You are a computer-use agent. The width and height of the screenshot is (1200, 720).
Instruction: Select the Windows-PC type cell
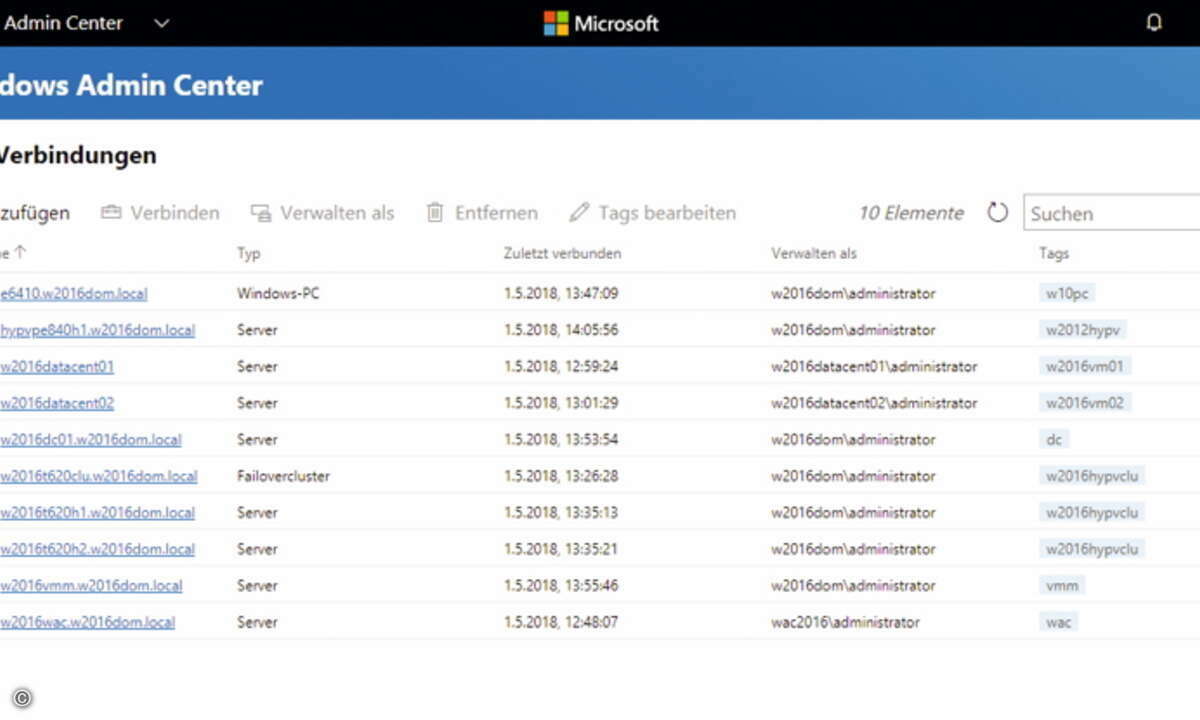pos(278,294)
